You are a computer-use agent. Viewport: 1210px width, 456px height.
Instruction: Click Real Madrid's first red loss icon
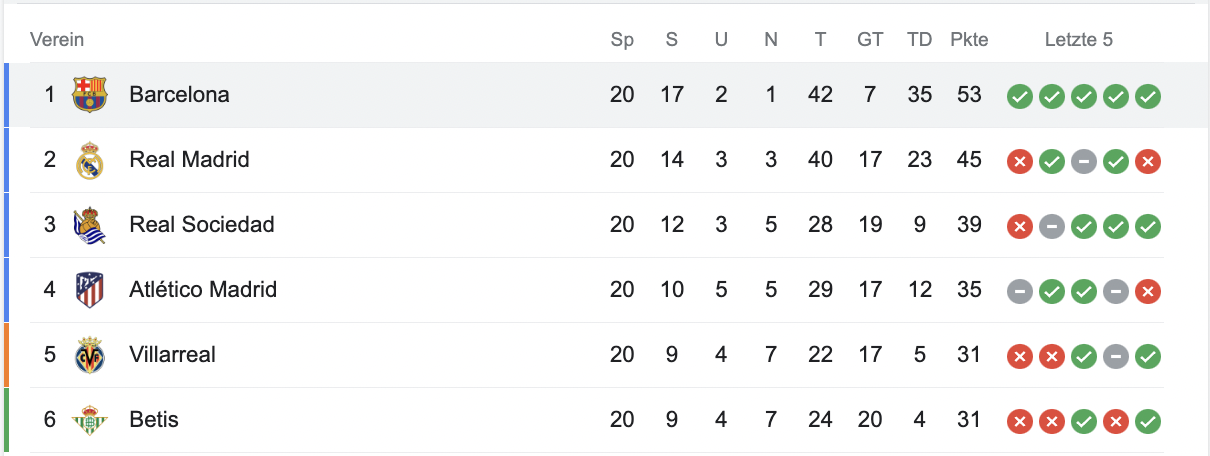[x=1019, y=161]
